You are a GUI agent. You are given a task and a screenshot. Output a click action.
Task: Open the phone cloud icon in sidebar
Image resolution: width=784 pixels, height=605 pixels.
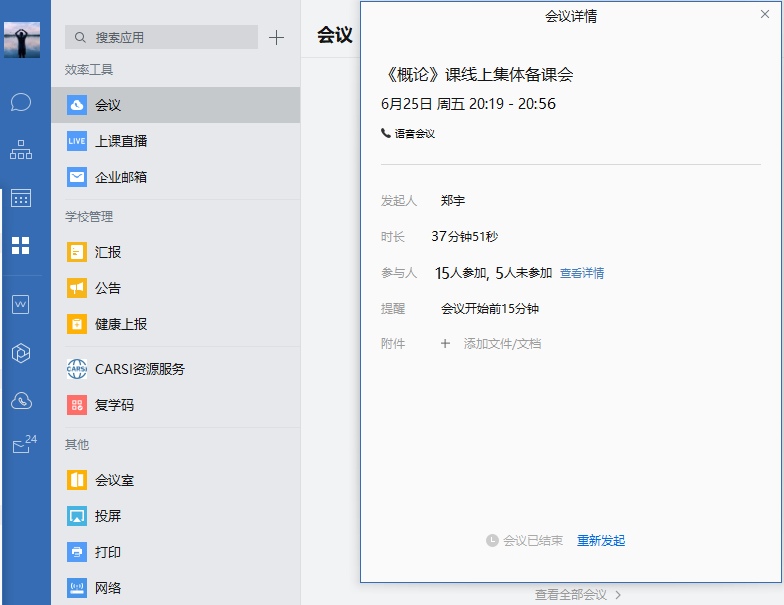click(21, 401)
